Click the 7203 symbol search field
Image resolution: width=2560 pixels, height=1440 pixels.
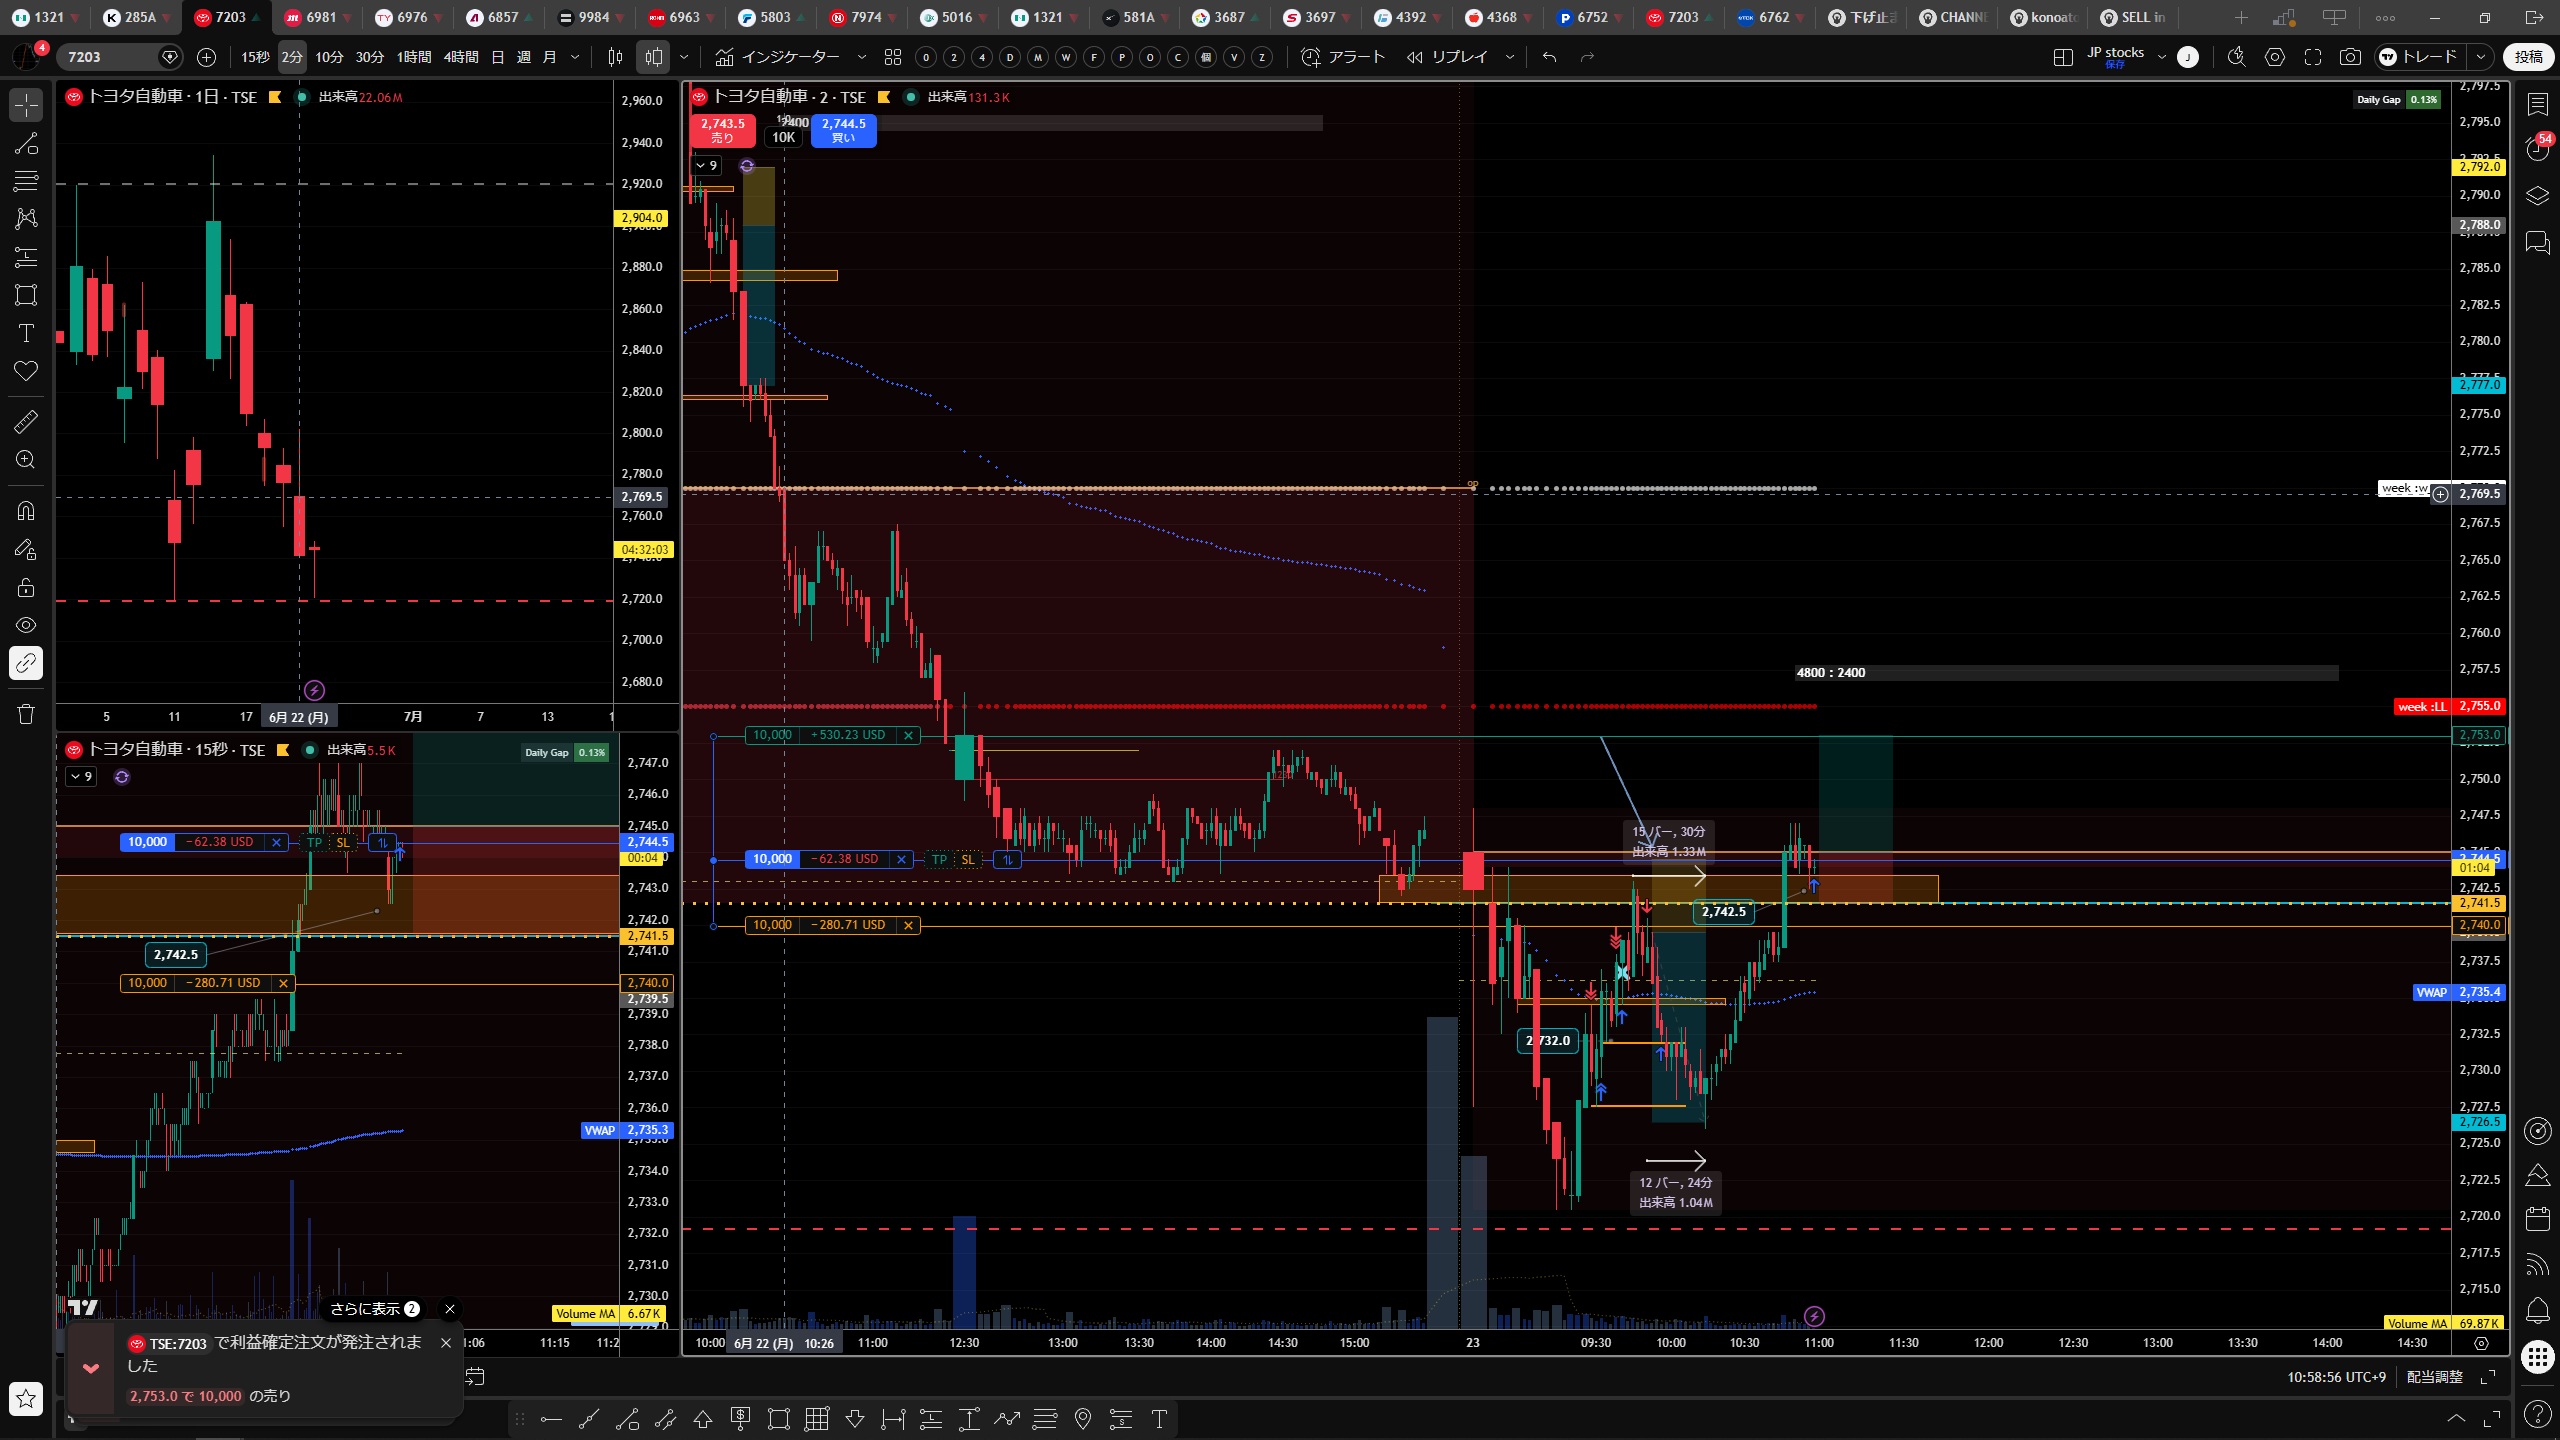pos(110,57)
